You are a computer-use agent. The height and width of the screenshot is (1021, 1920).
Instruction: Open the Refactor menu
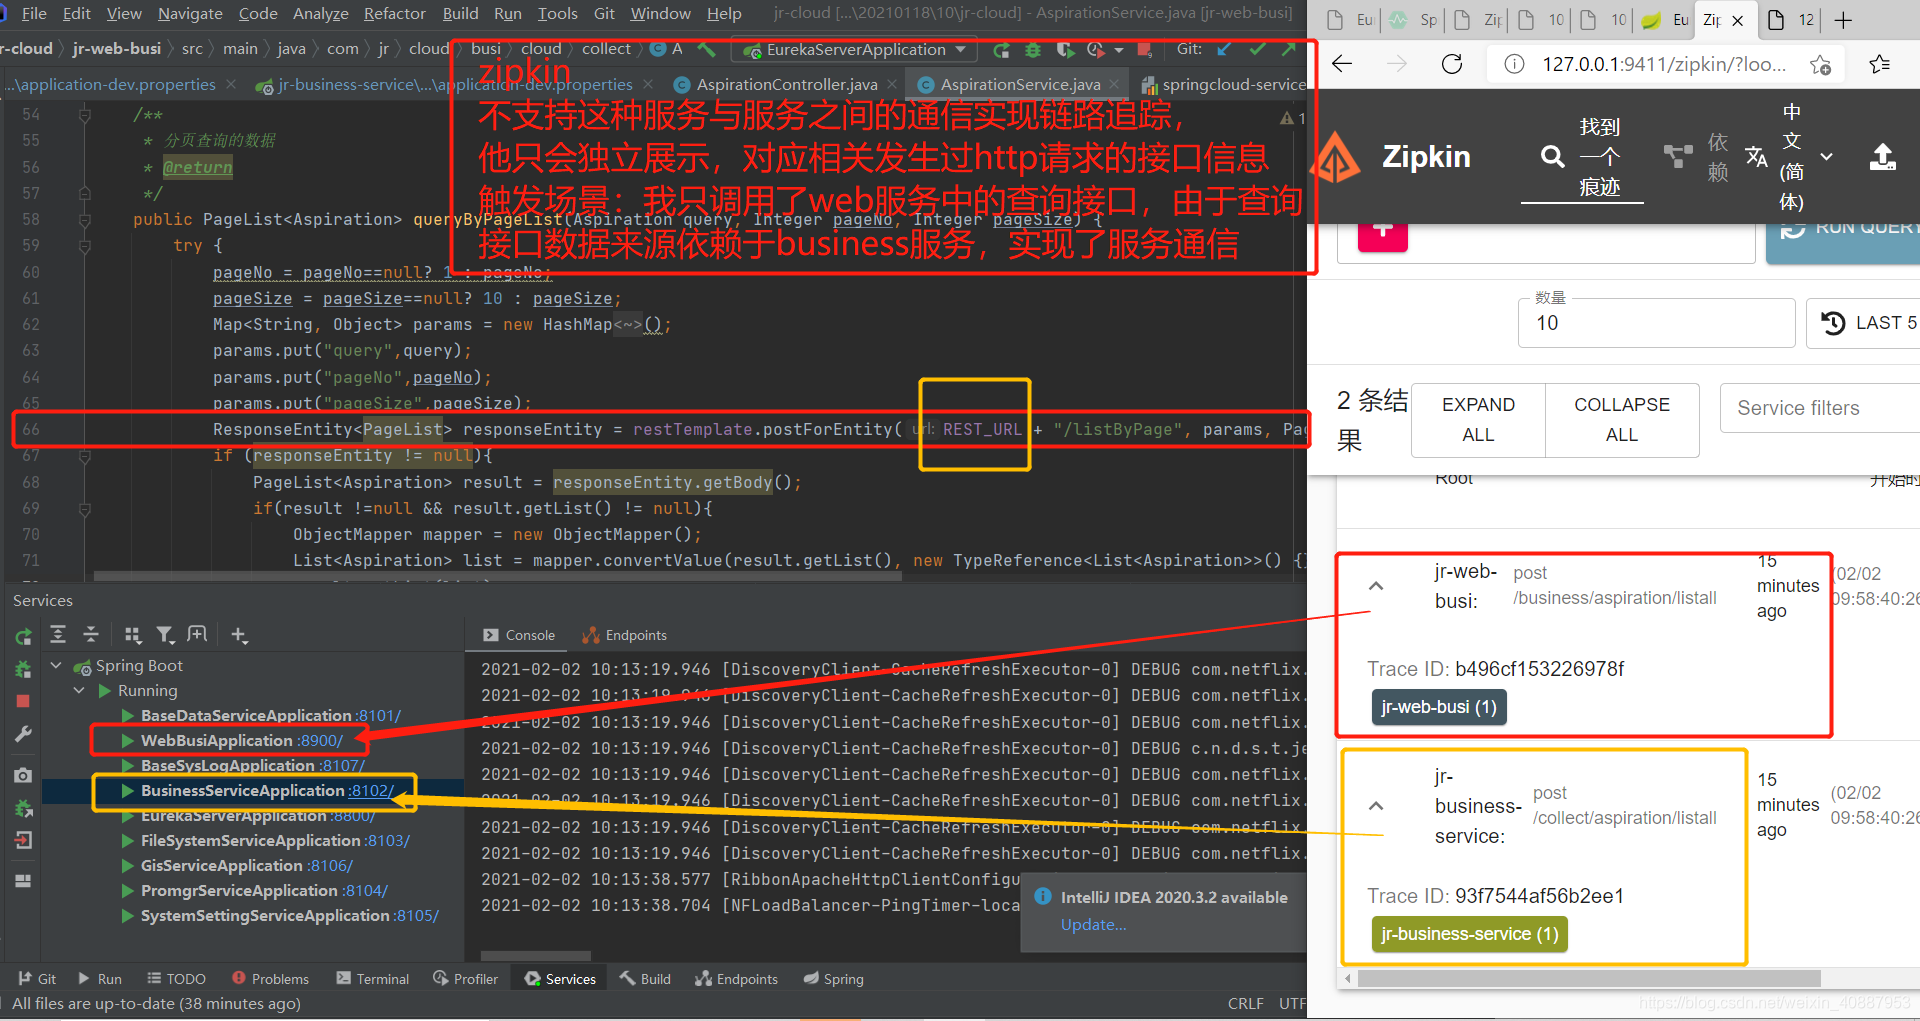point(394,13)
